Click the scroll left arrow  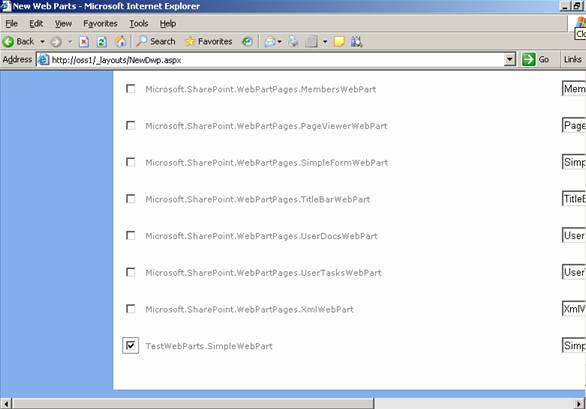(x=6, y=404)
